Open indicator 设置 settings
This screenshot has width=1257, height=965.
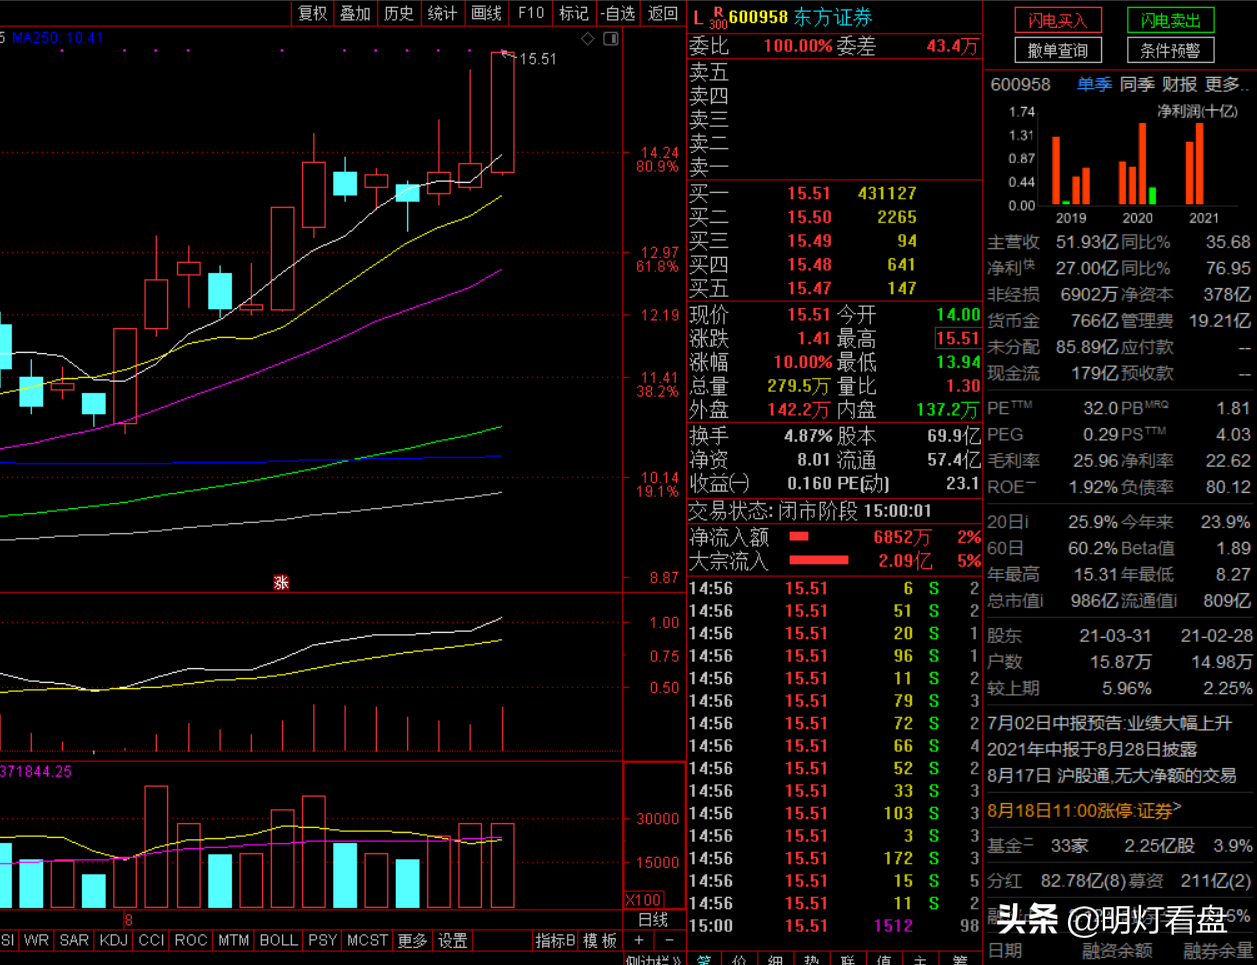point(453,941)
